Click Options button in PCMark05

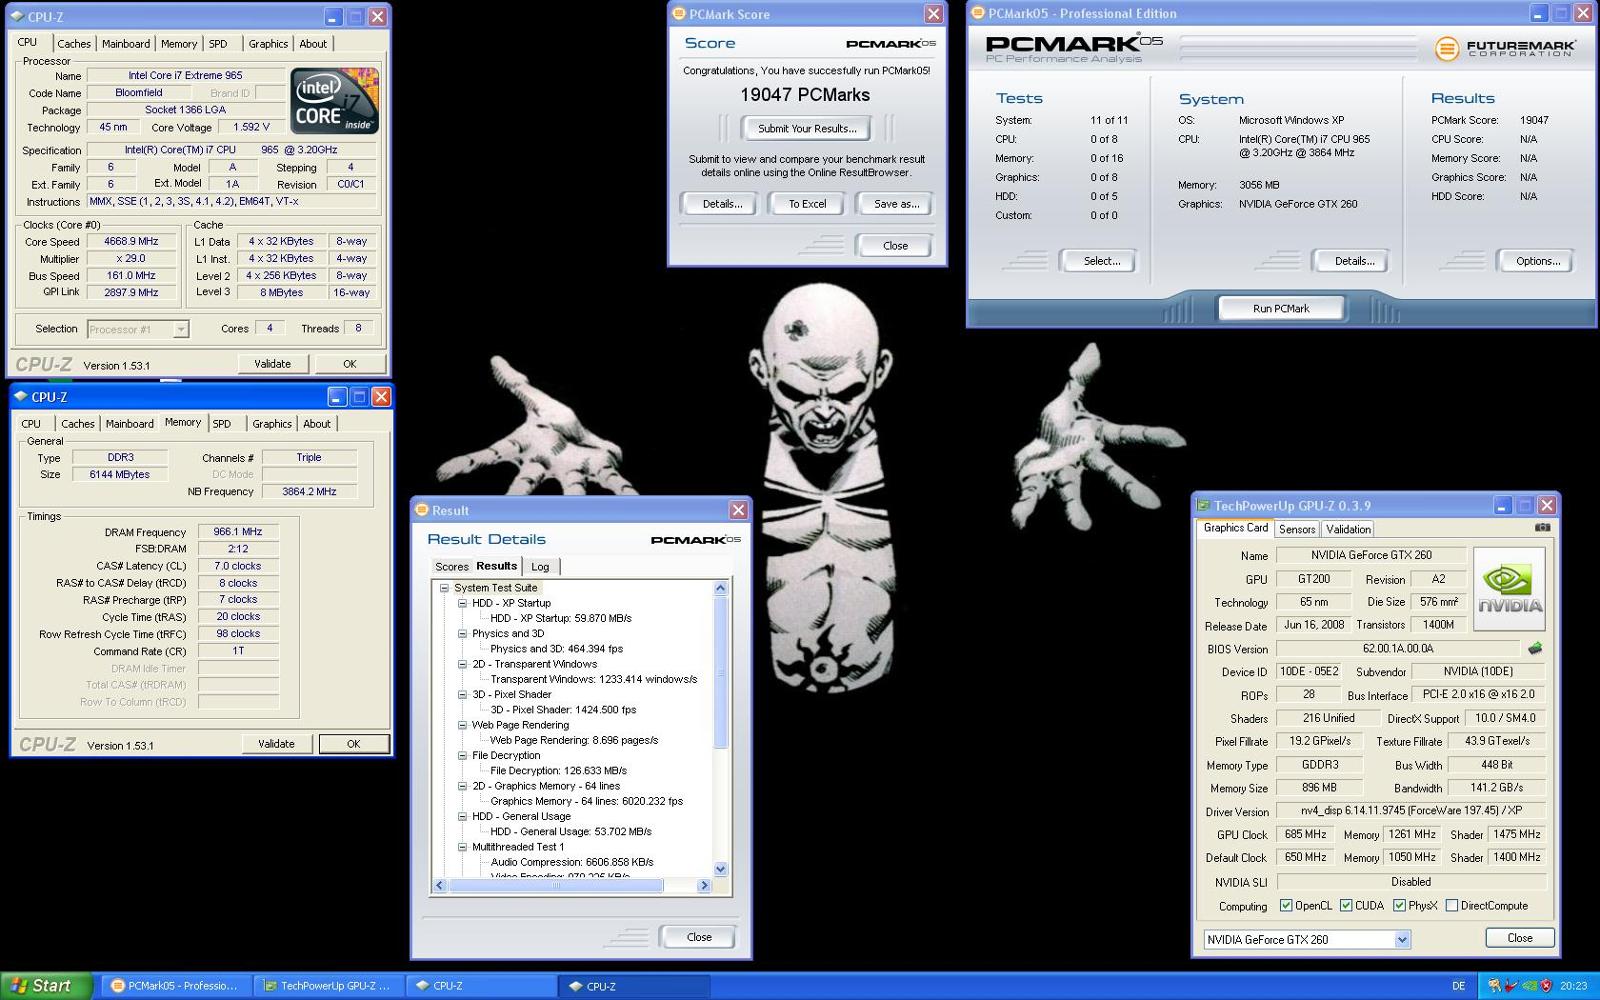tap(1538, 262)
